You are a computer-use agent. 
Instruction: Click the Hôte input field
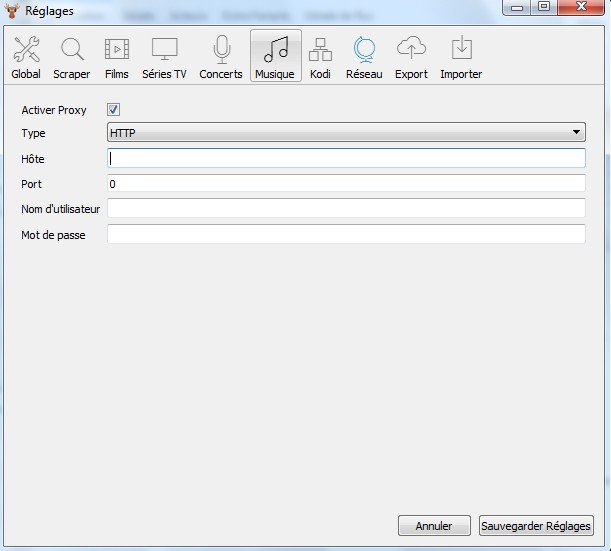[x=345, y=158]
